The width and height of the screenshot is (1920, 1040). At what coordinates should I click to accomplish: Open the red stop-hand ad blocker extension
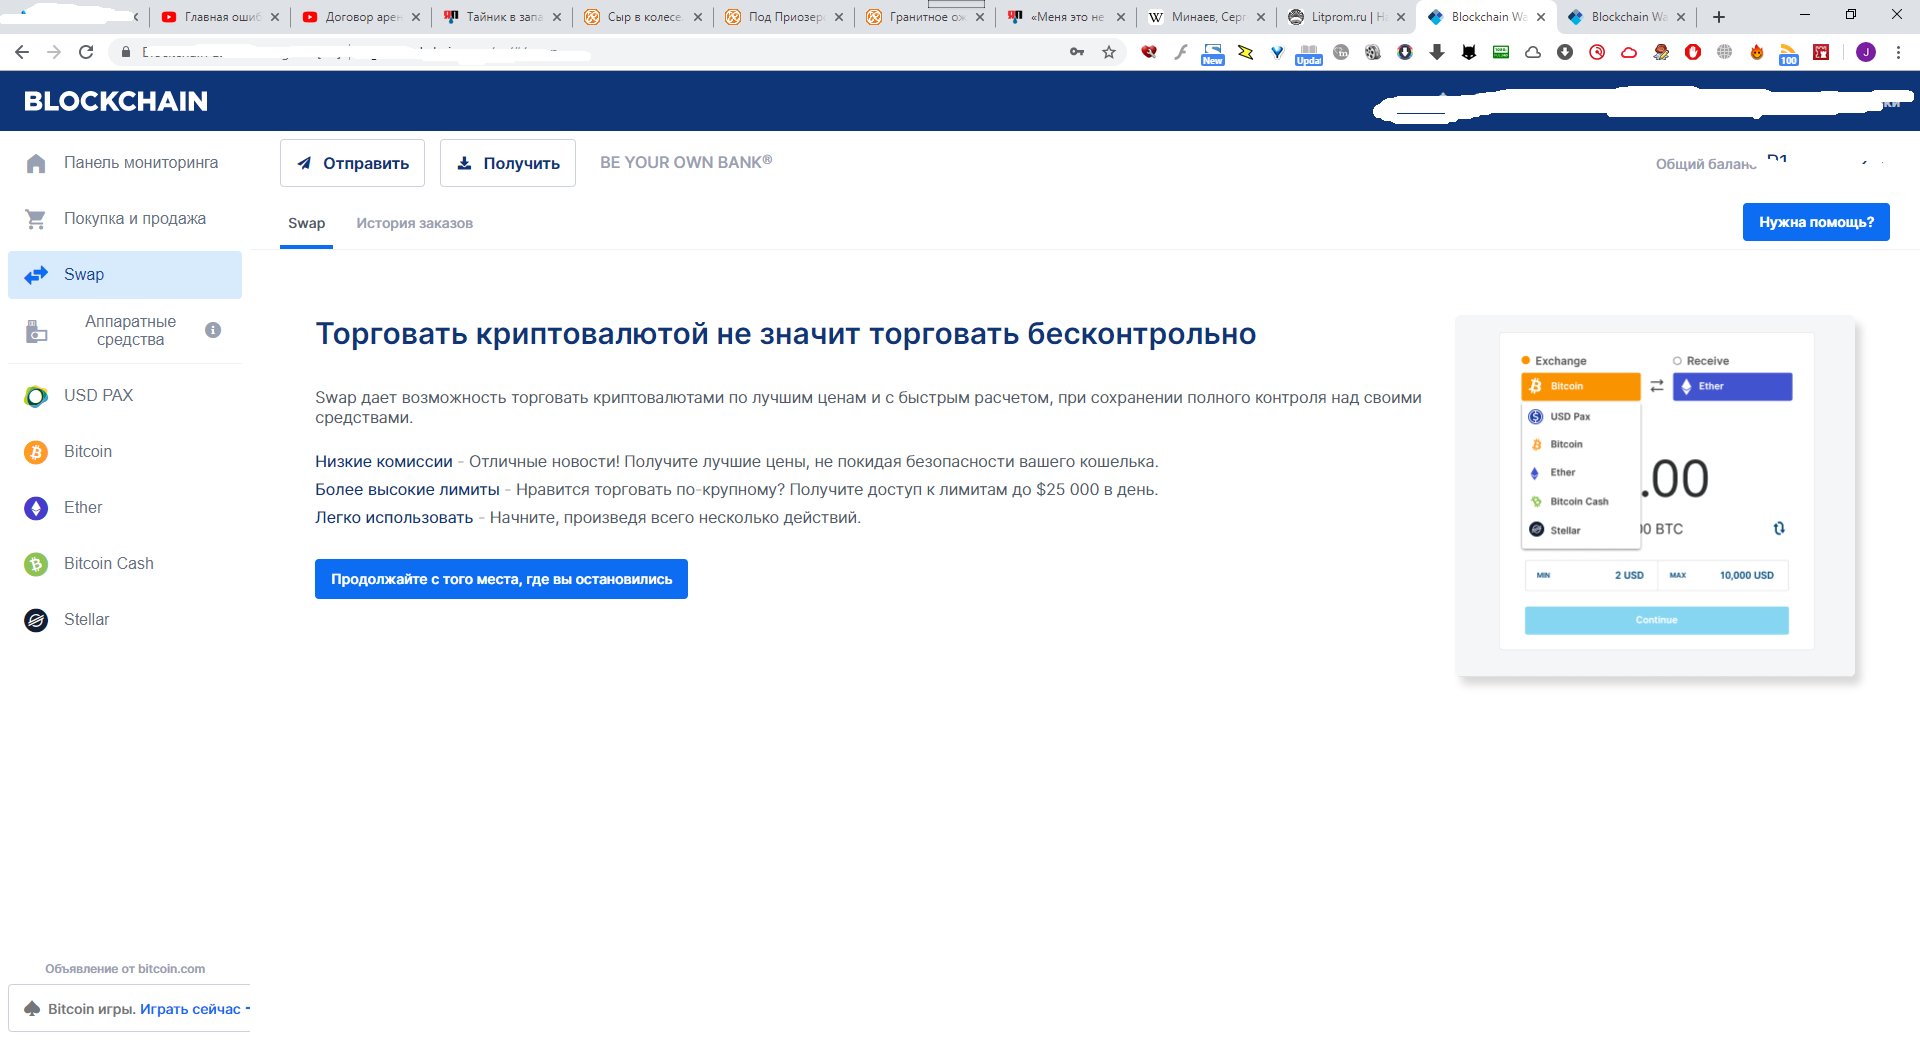1693,52
